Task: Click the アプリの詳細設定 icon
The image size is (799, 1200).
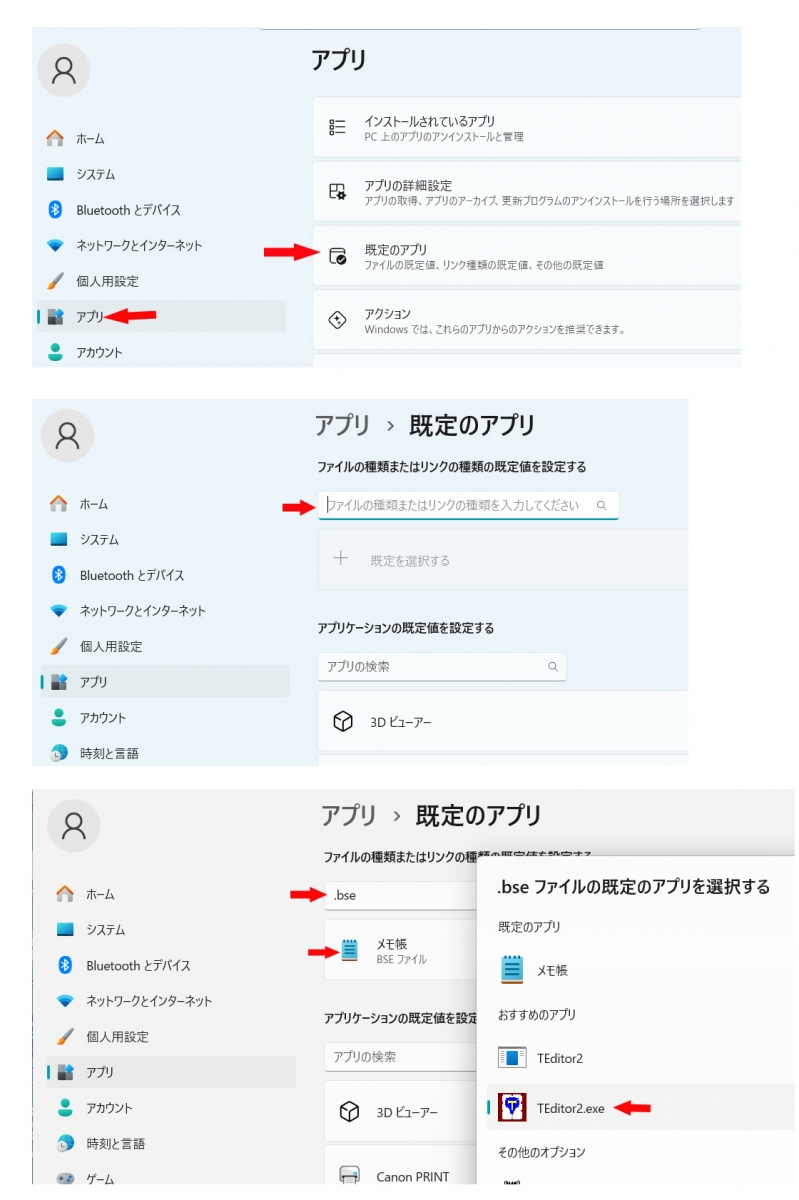Action: point(338,192)
